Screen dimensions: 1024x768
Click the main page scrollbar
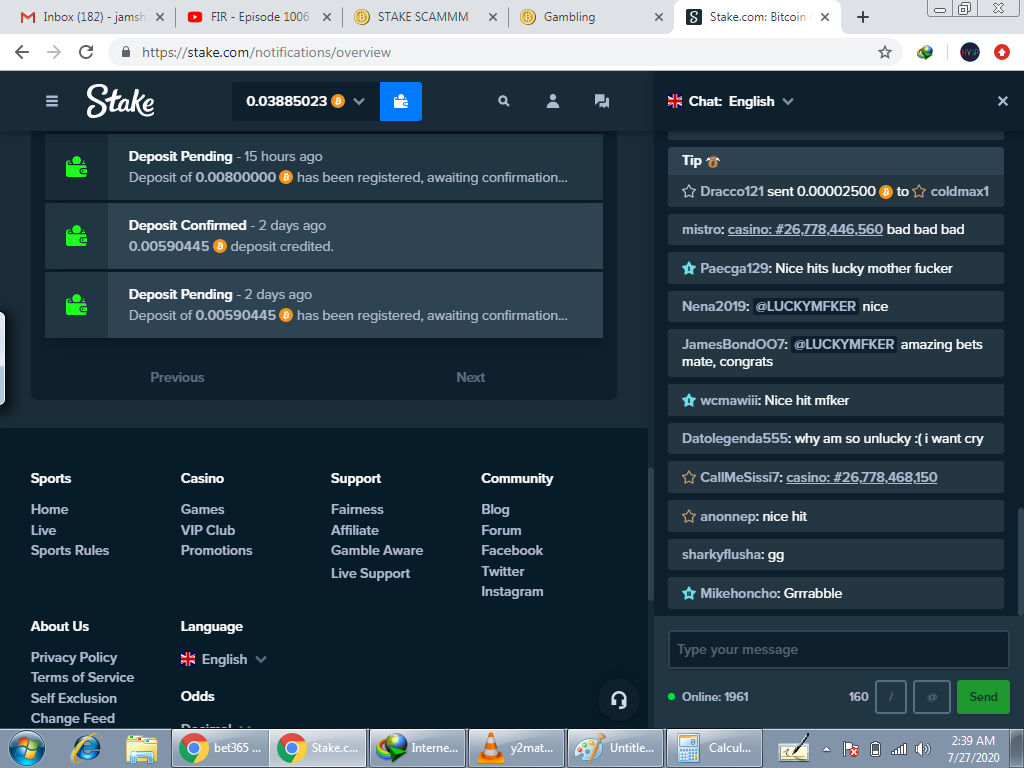pyautogui.click(x=650, y=534)
